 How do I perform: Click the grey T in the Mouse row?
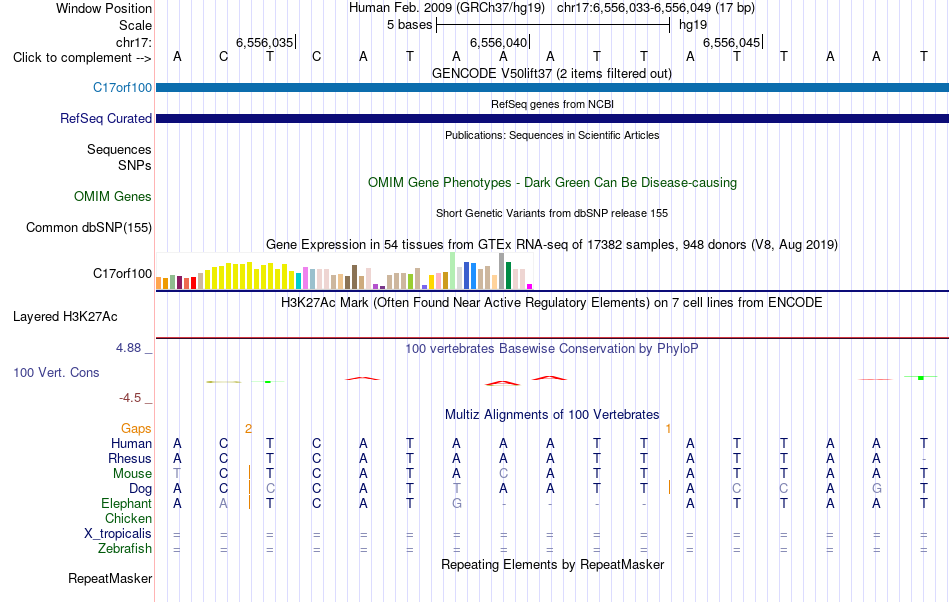point(177,474)
